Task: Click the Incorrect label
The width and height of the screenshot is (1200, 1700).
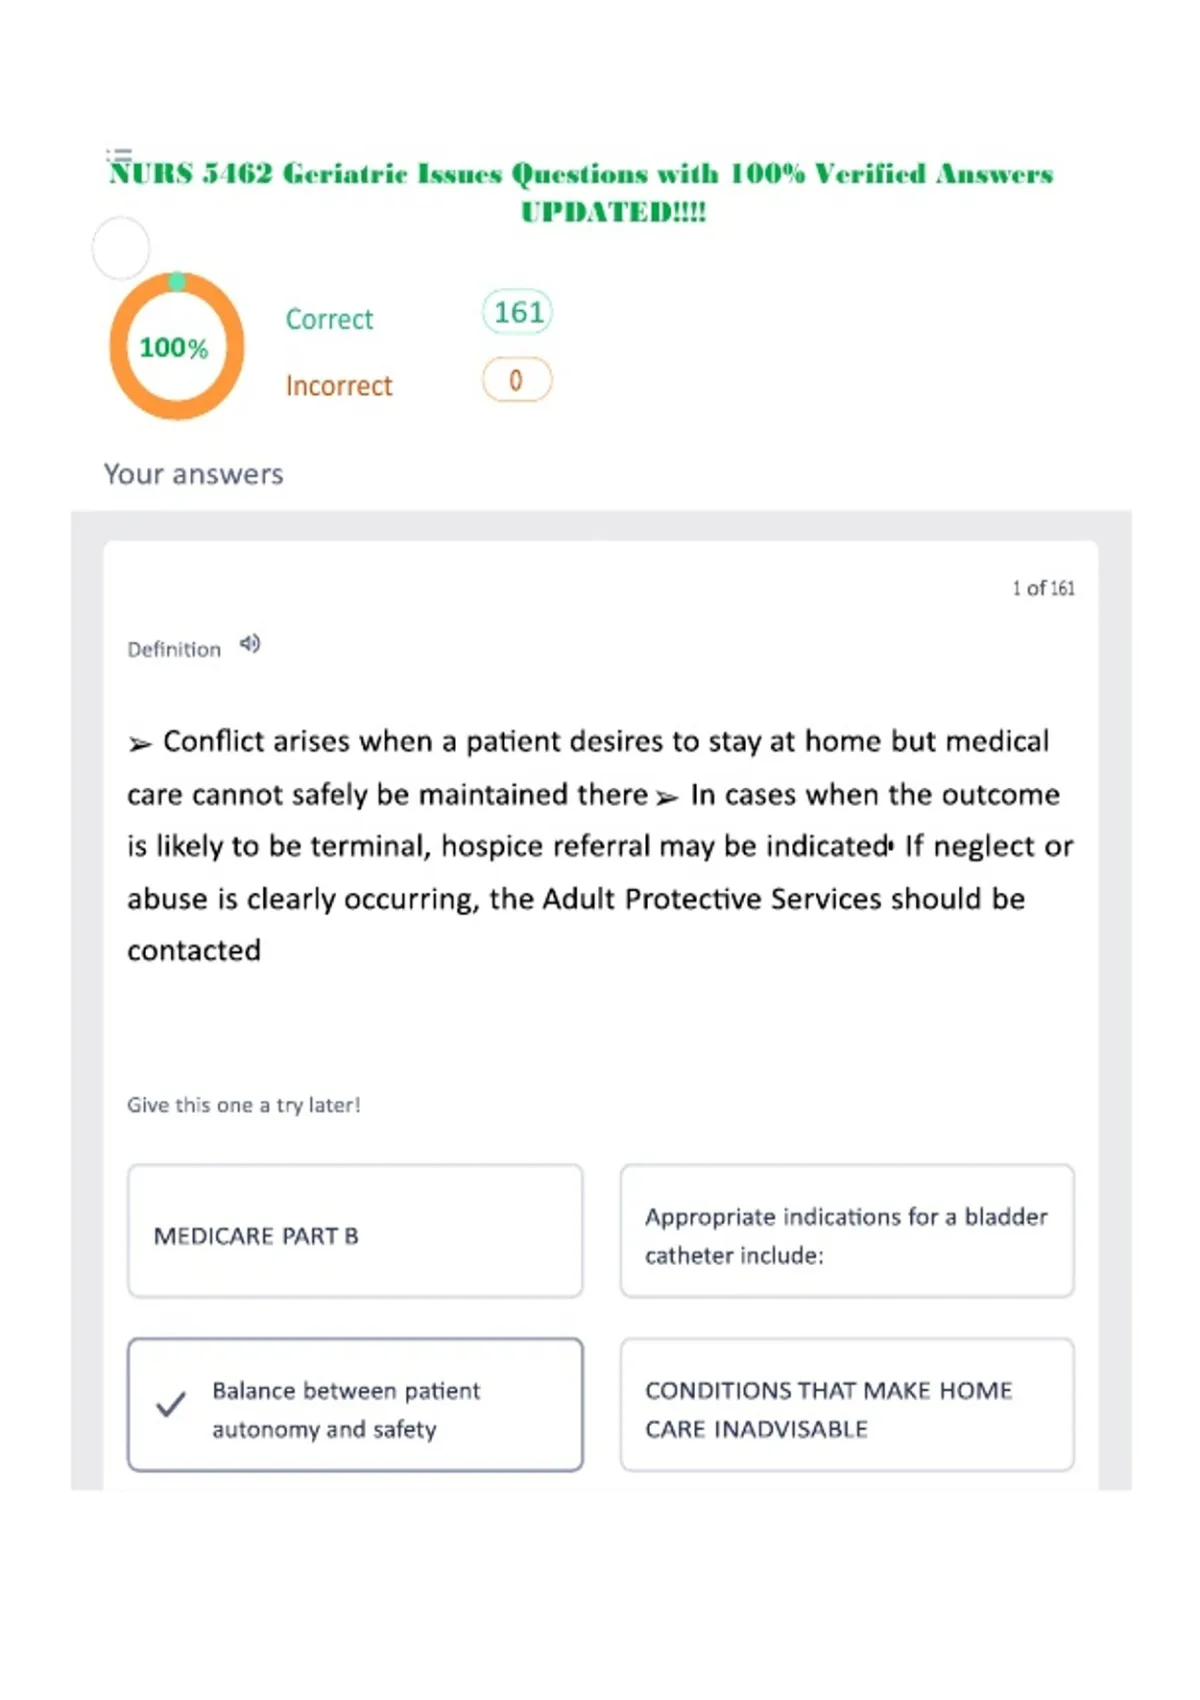Action: 339,386
